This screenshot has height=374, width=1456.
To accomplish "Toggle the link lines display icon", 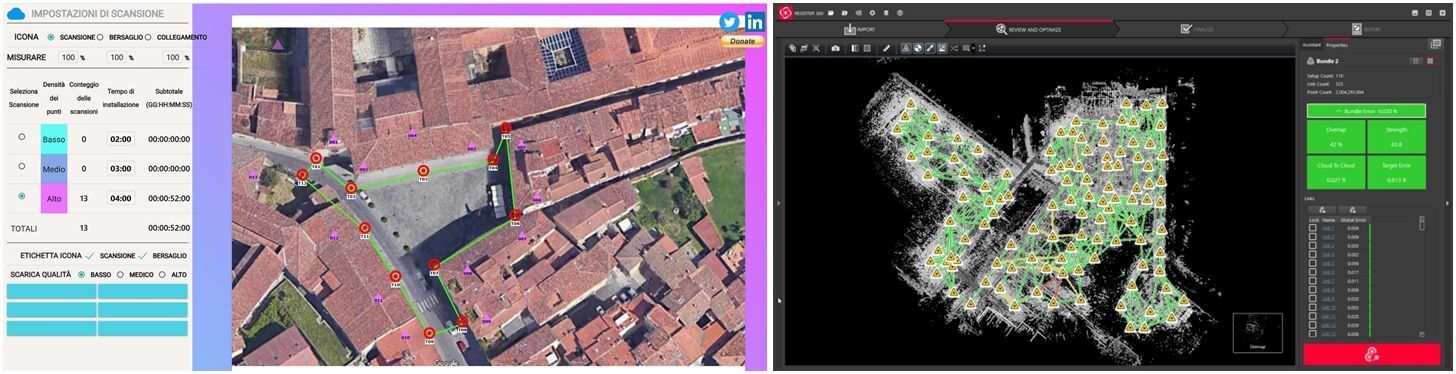I will (x=930, y=48).
